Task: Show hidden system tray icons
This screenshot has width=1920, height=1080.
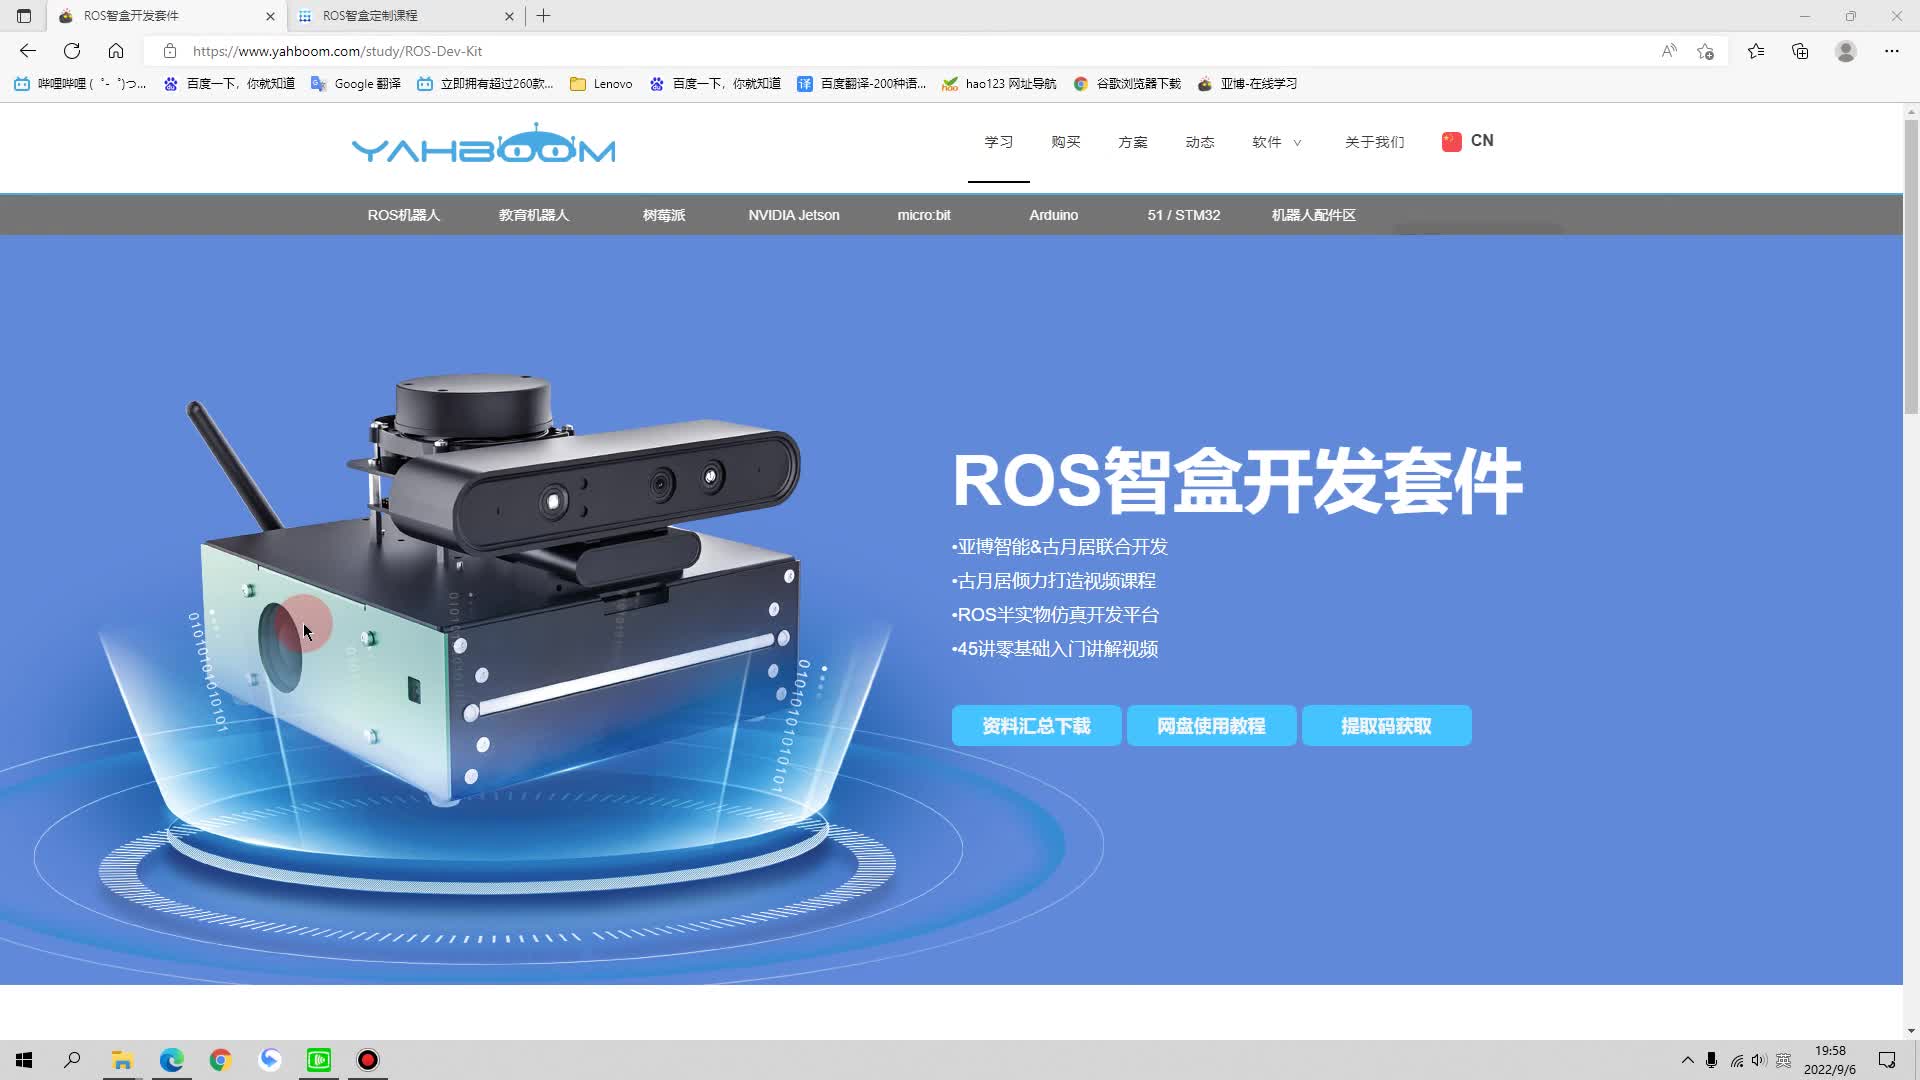Action: (x=1688, y=1060)
